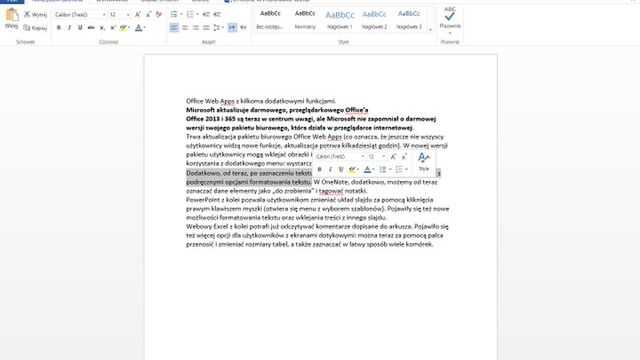This screenshot has height=360, width=640.
Task: Click mini toolbar font color icon
Action: (x=367, y=169)
